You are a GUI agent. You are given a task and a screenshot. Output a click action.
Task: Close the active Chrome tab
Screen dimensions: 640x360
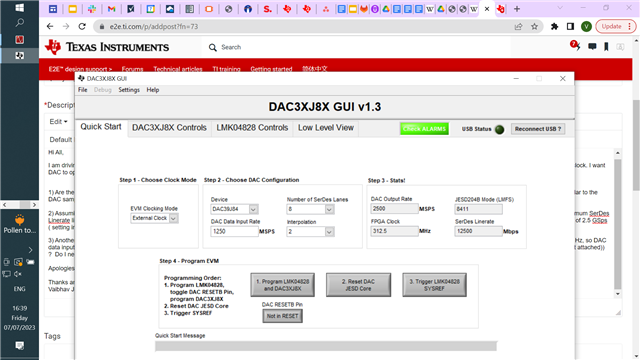pyautogui.click(x=487, y=9)
